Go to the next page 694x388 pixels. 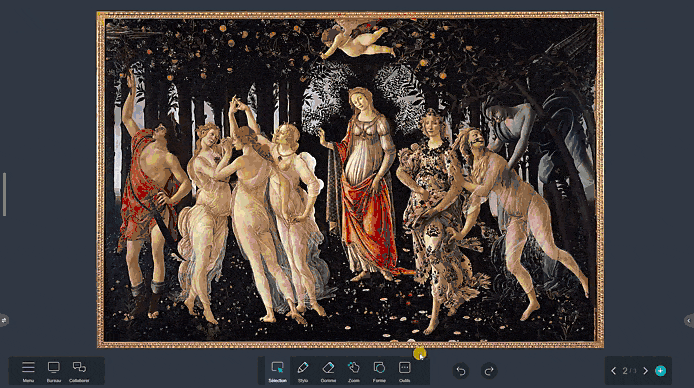tap(645, 371)
